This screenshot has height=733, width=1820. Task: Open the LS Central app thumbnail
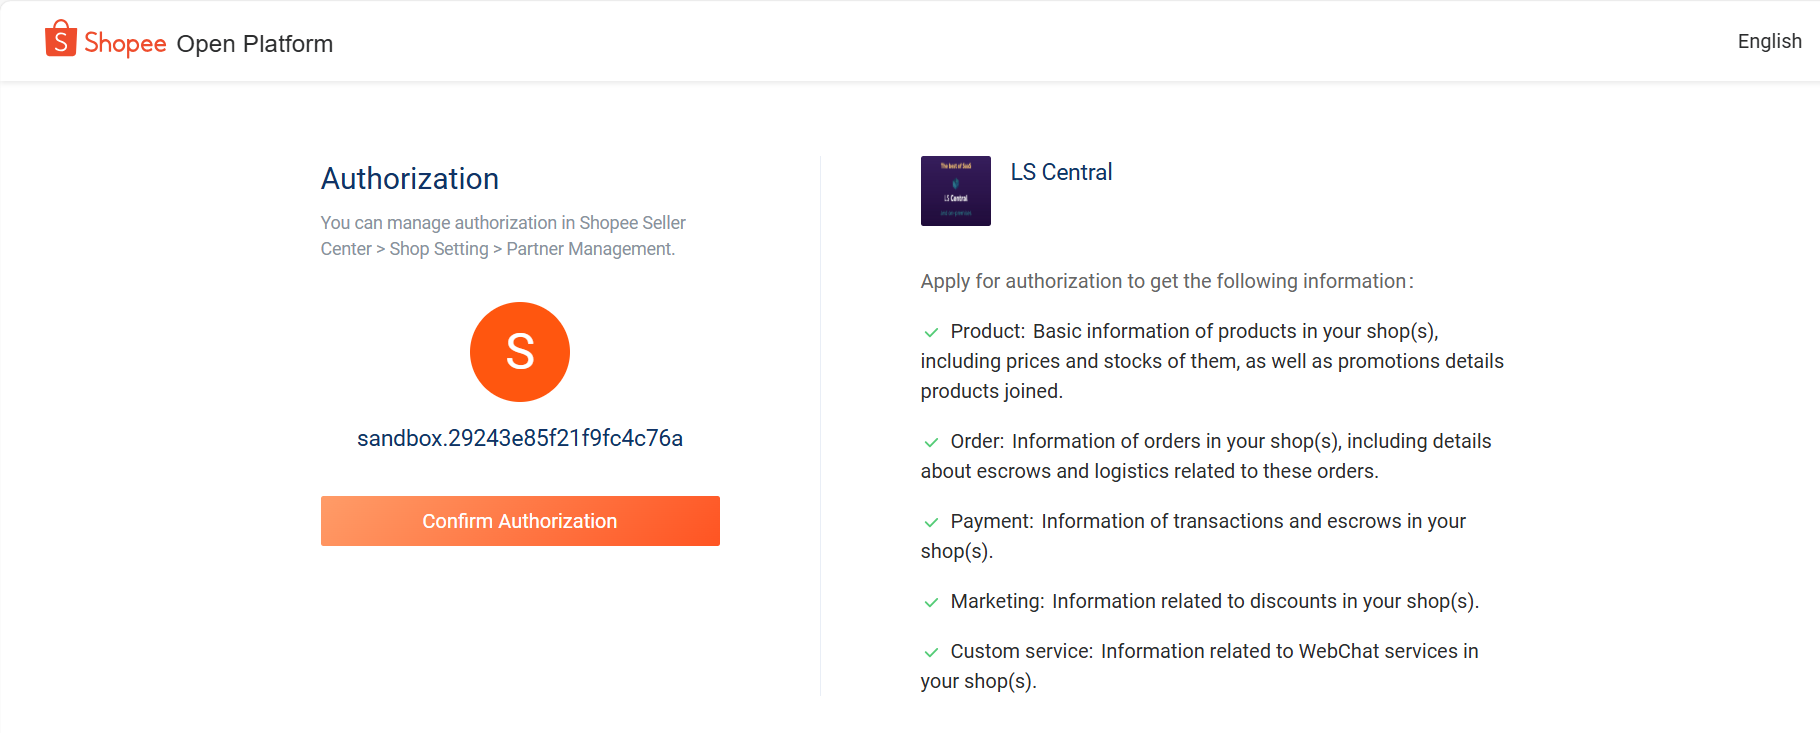click(x=955, y=191)
